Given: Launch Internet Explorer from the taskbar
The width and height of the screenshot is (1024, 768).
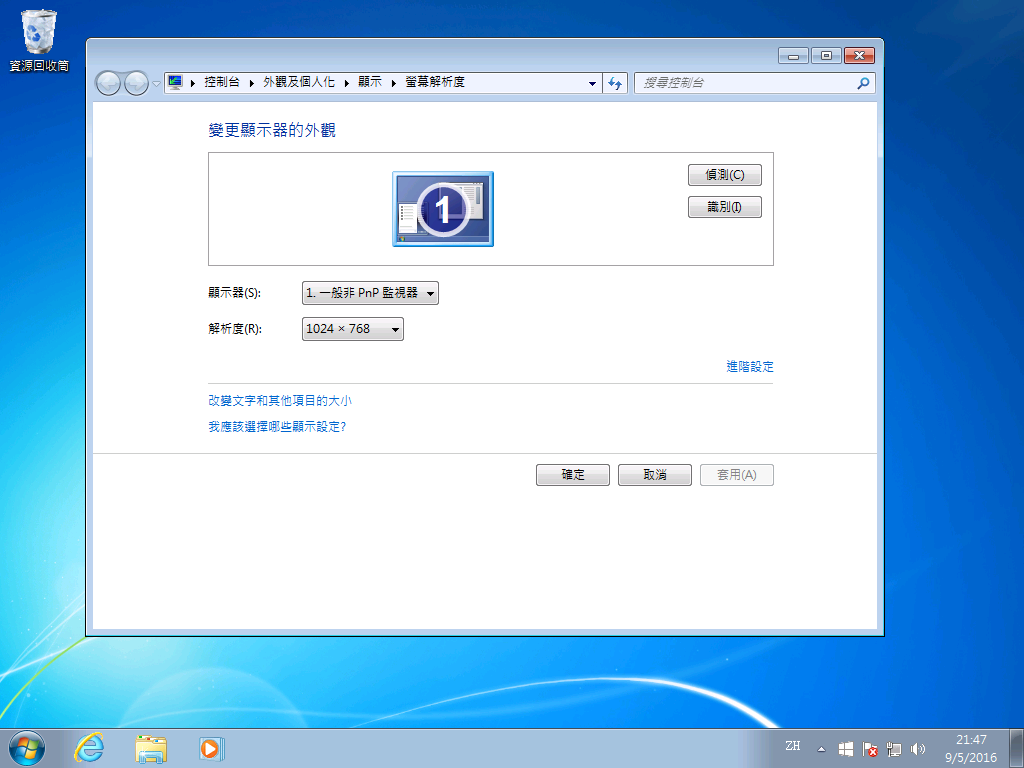Looking at the screenshot, I should coord(89,747).
